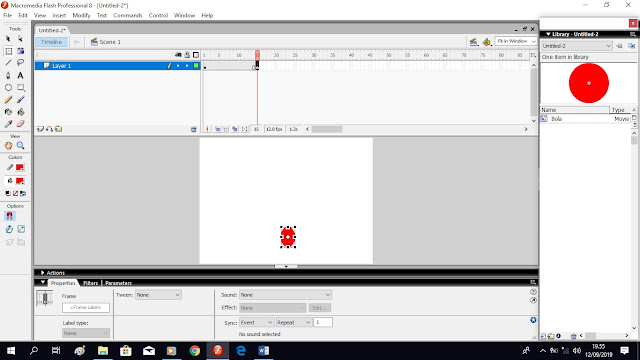Viewport: 640px width, 360px height.
Task: Toggle Show/Hide All Layers eye icon
Action: (x=178, y=55)
